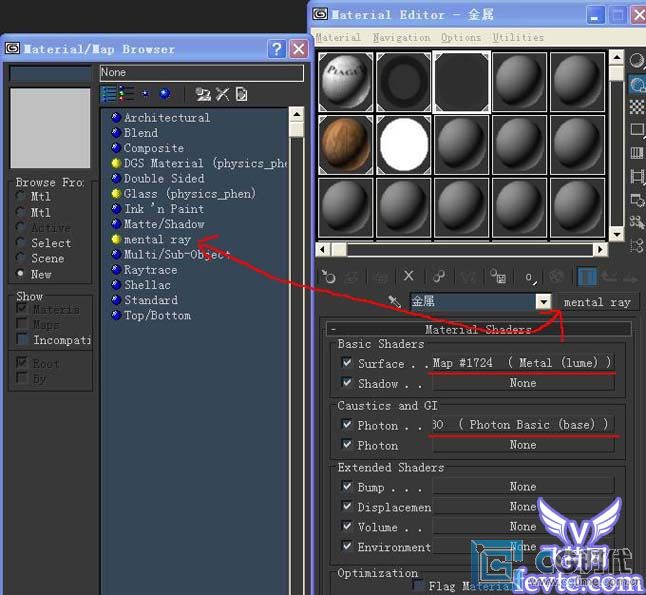Image resolution: width=646 pixels, height=595 pixels.
Task: Select View List icon in browser toolbar
Action: click(108, 94)
